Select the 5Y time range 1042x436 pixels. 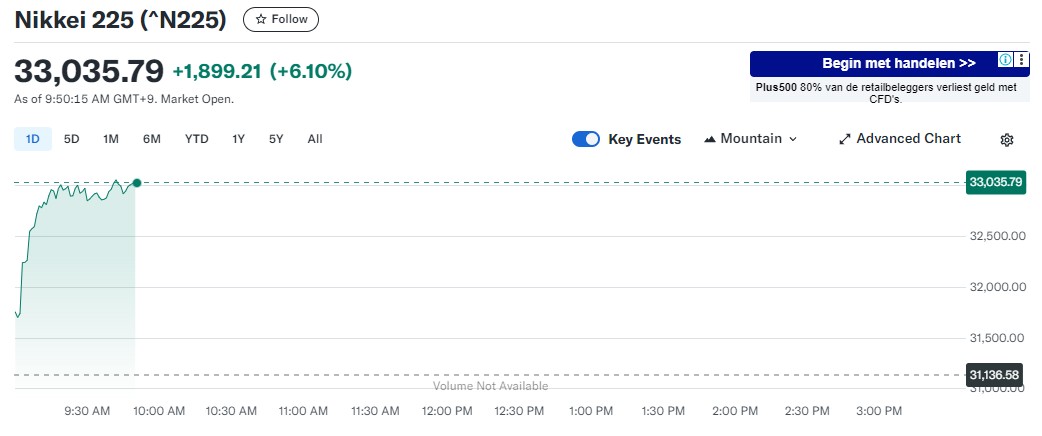pyautogui.click(x=276, y=139)
